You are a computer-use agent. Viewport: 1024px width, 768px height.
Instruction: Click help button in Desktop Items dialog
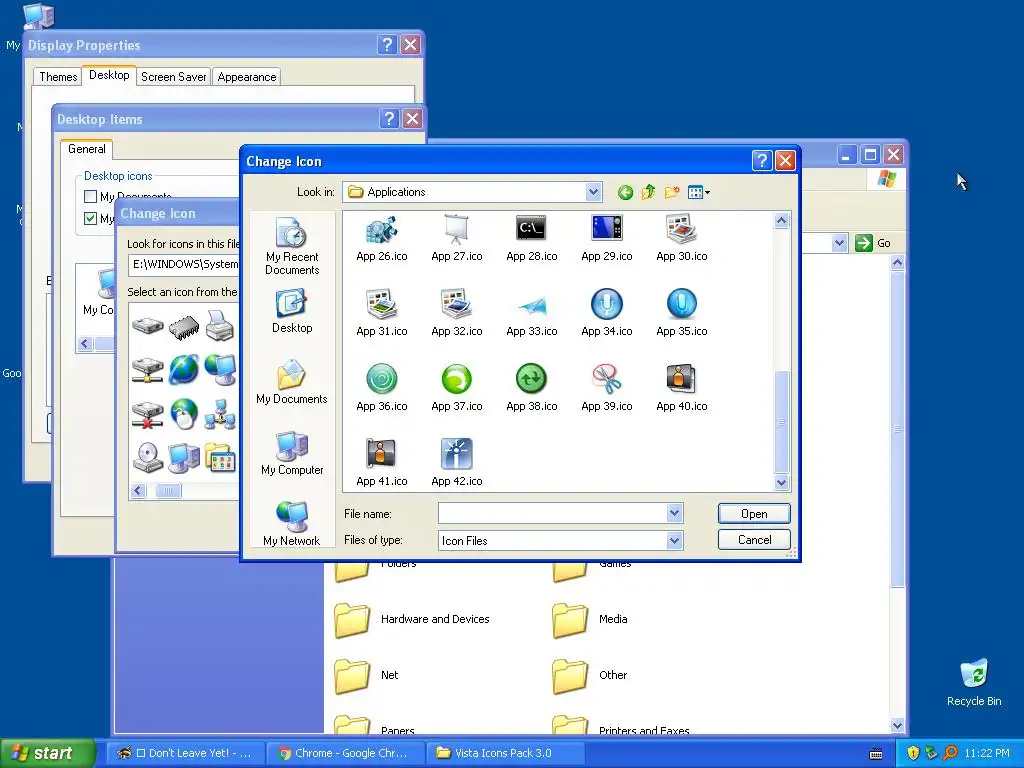[x=389, y=119]
